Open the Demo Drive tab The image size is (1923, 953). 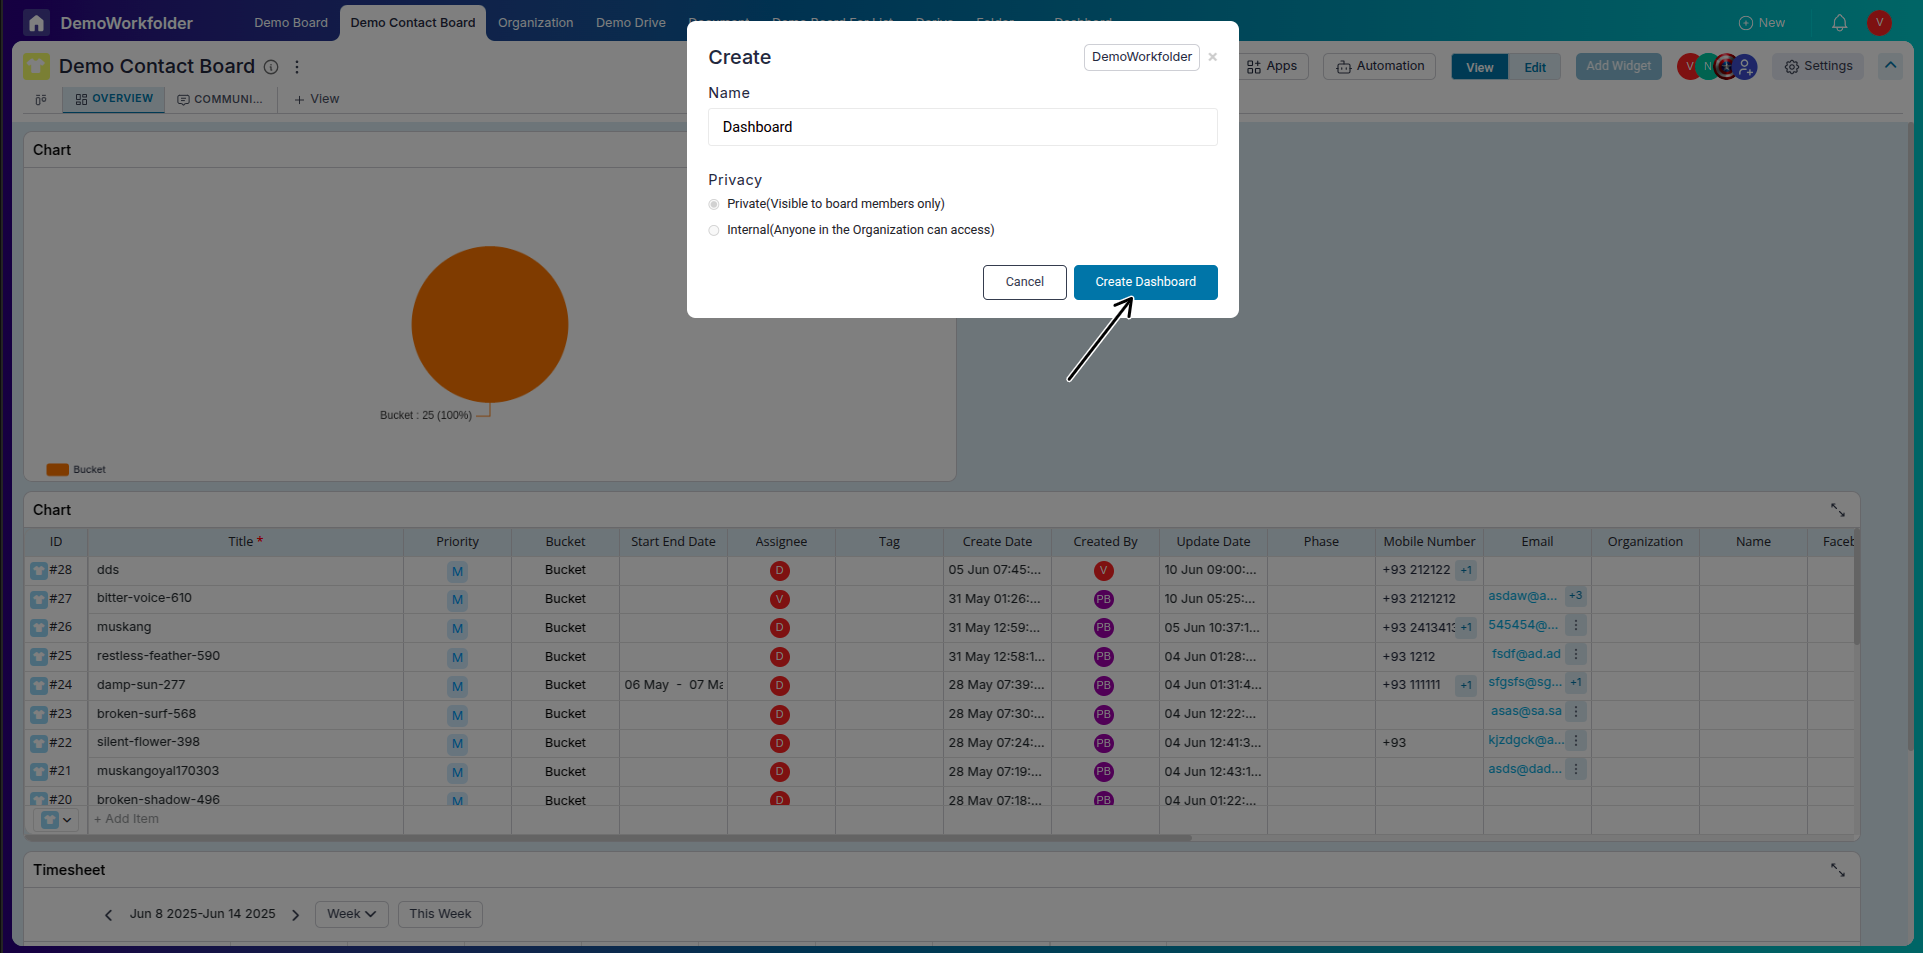click(631, 23)
